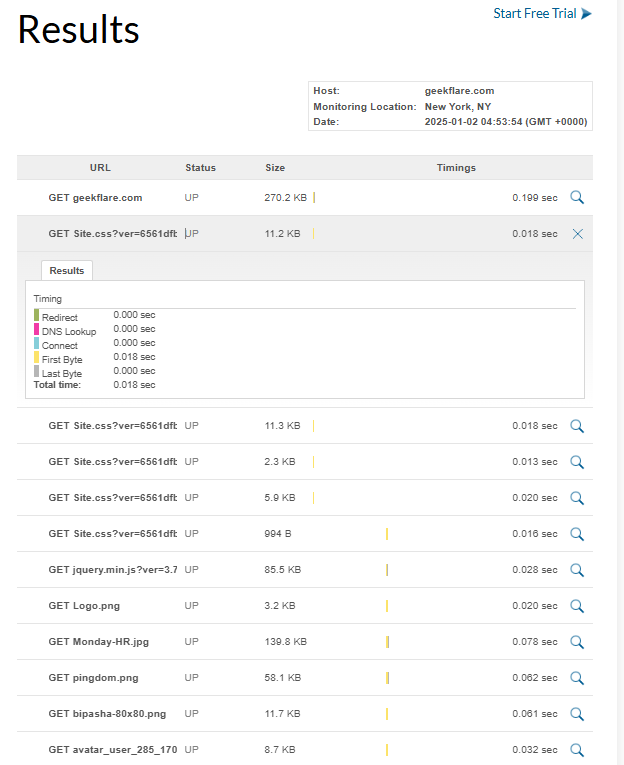Click the Size column header
The width and height of the screenshot is (624, 765).
[x=275, y=167]
